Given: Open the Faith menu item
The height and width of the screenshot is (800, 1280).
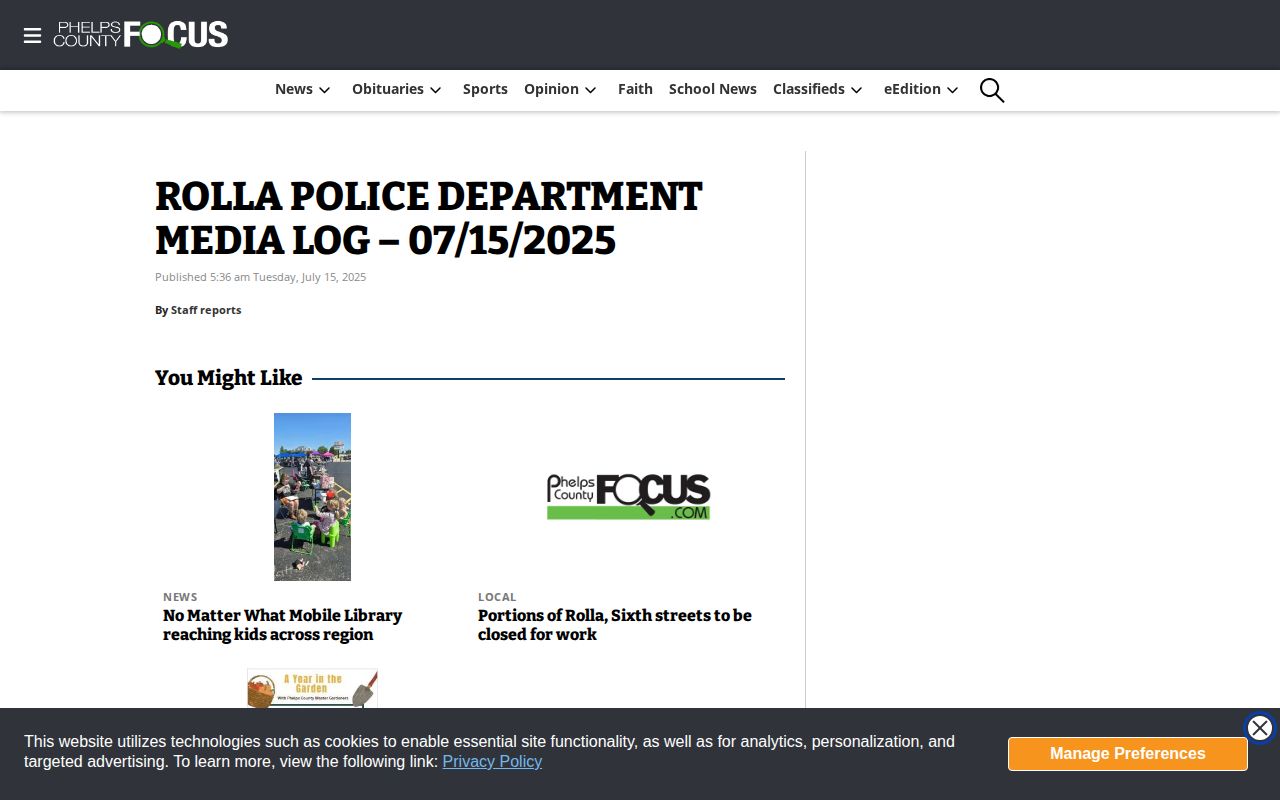Looking at the screenshot, I should 635,89.
